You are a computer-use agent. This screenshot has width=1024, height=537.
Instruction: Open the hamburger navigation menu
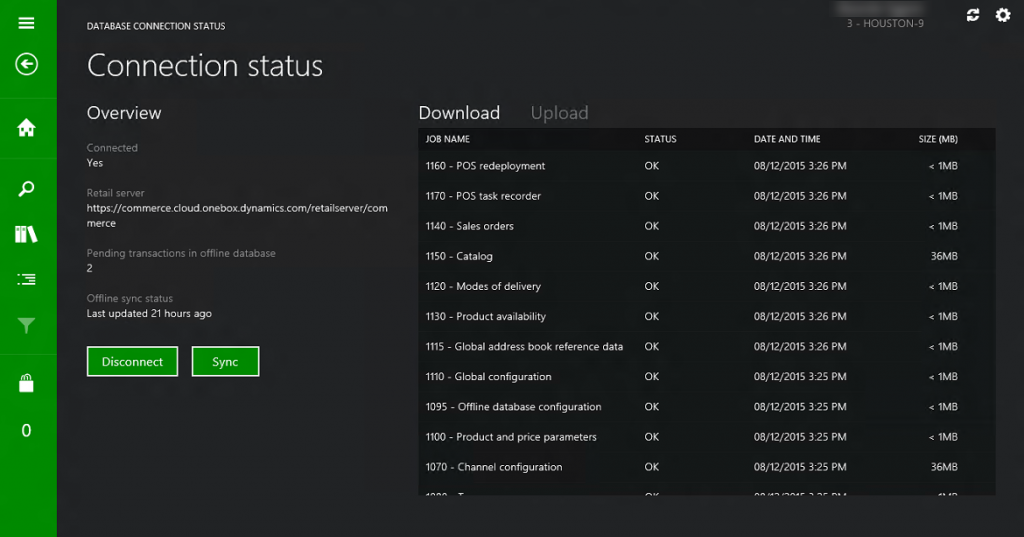[27, 23]
